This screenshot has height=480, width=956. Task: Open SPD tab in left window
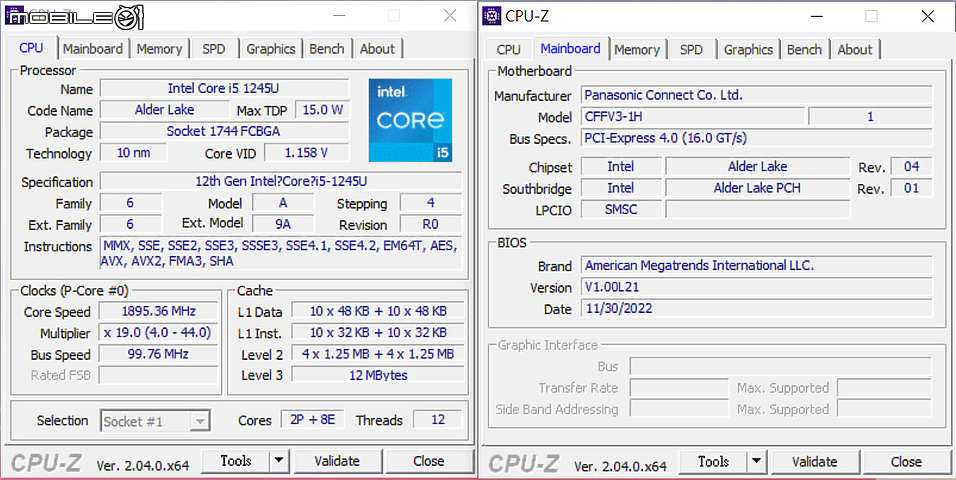213,49
